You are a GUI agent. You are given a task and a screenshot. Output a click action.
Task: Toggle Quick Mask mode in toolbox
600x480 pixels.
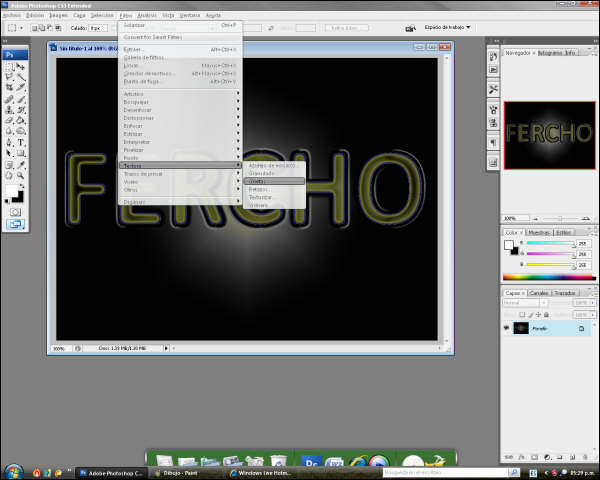click(15, 212)
